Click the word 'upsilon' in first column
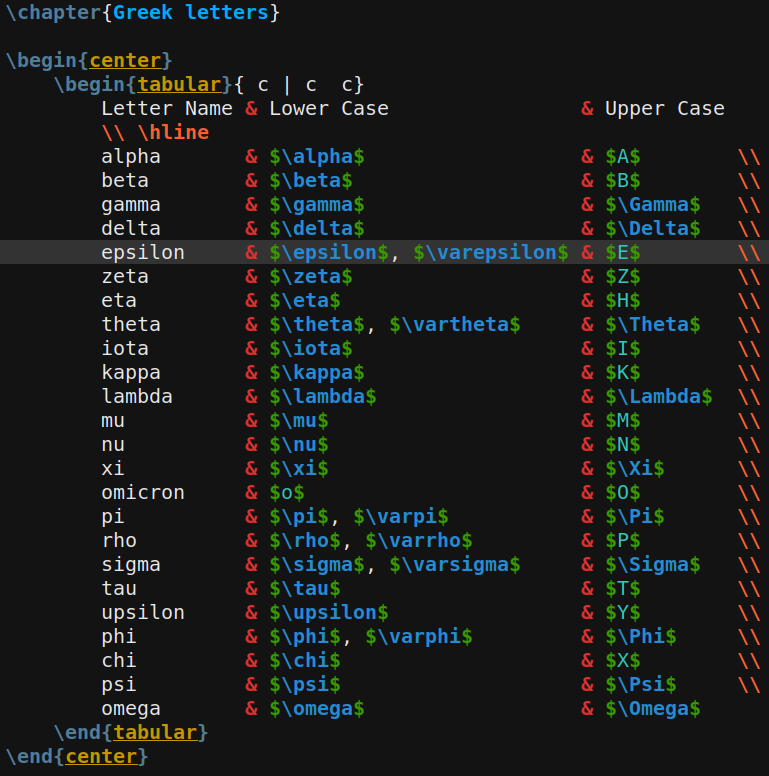 [143, 613]
